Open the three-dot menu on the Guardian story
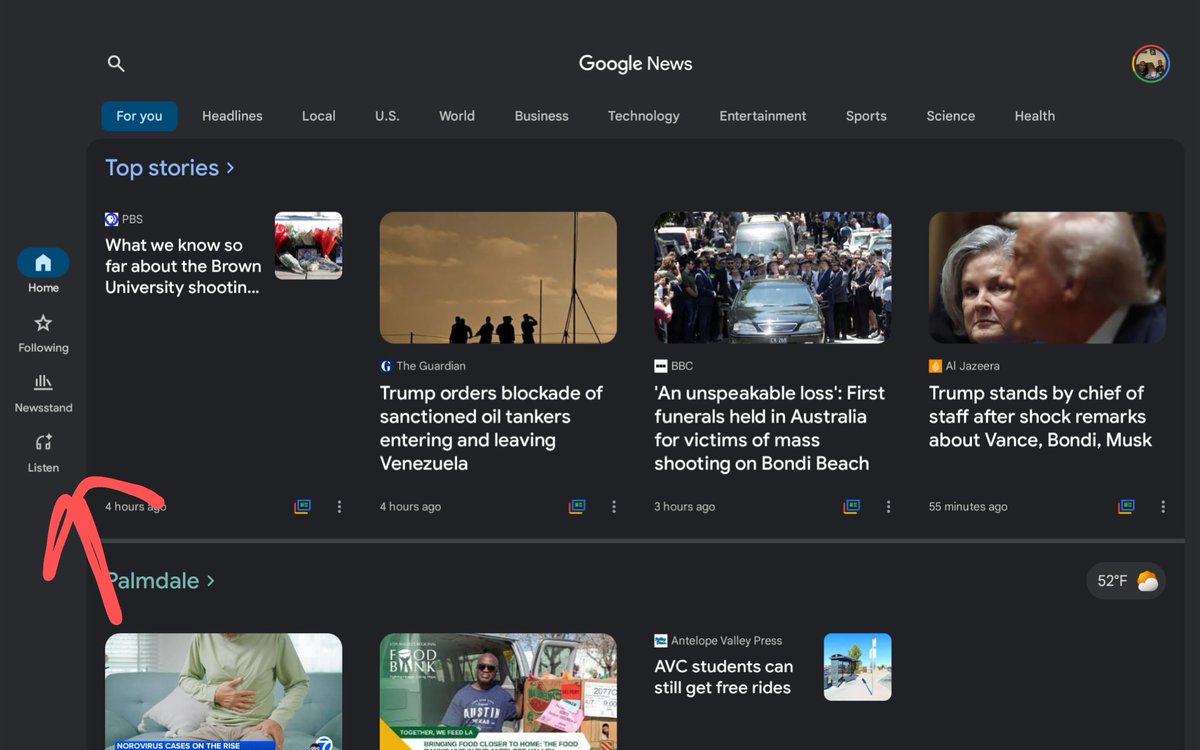This screenshot has width=1200, height=750. pos(613,507)
